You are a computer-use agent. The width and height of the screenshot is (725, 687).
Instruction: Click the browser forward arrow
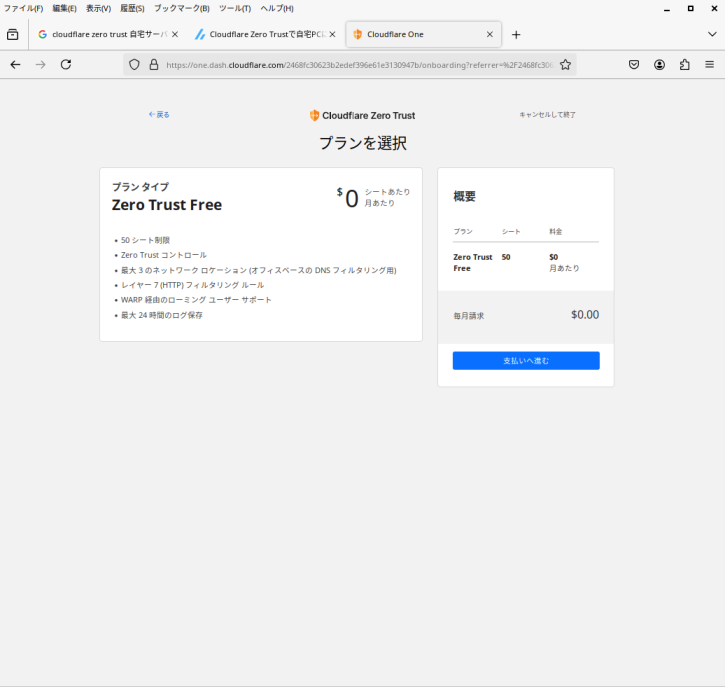tap(41, 65)
